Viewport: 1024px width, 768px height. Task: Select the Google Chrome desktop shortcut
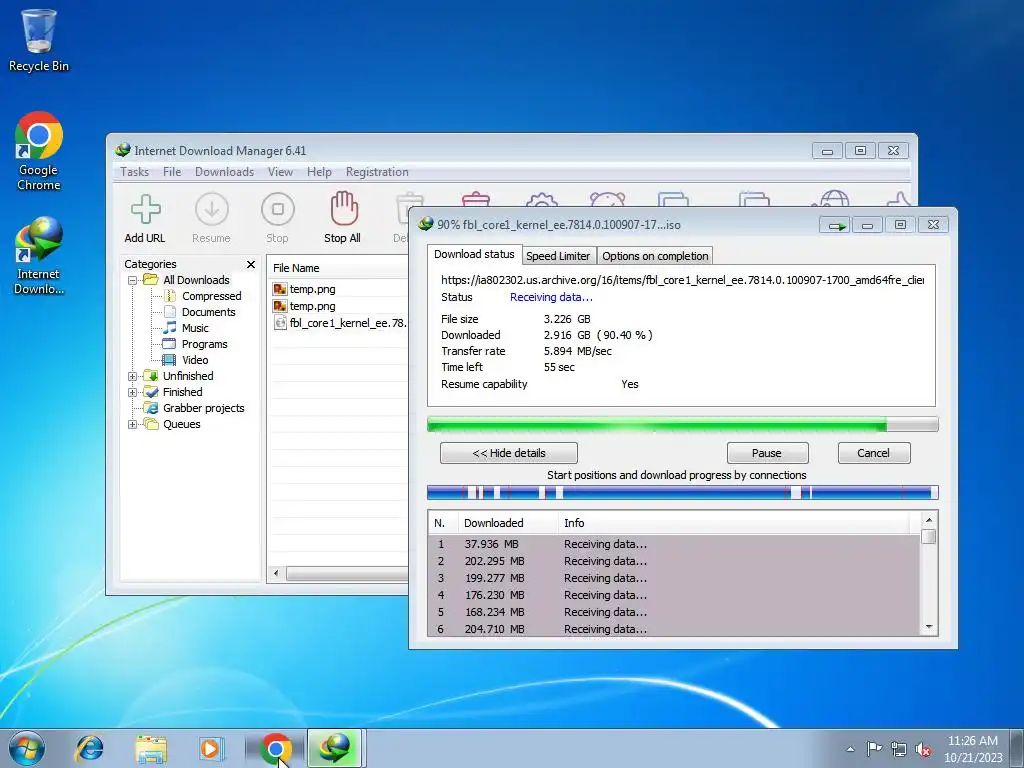click(x=39, y=152)
